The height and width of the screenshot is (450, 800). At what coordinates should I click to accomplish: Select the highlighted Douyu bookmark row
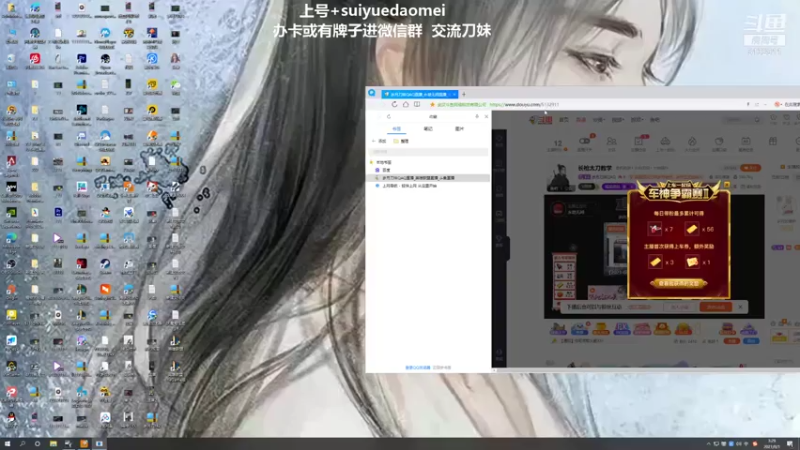pyautogui.click(x=429, y=178)
